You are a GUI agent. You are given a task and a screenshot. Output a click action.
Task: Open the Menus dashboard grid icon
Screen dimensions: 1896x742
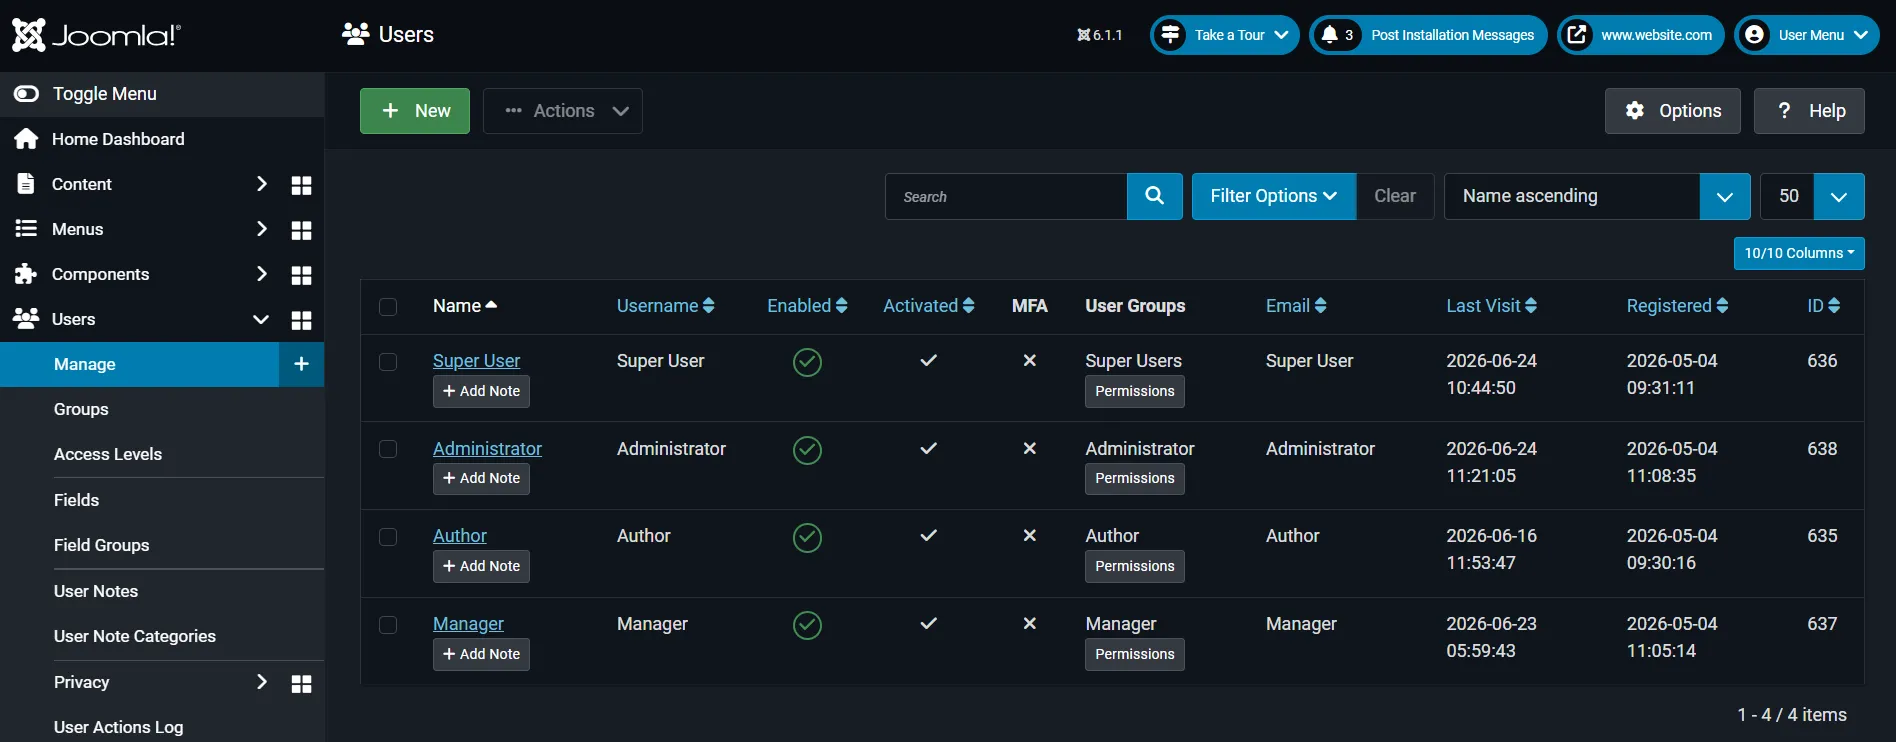click(x=301, y=230)
